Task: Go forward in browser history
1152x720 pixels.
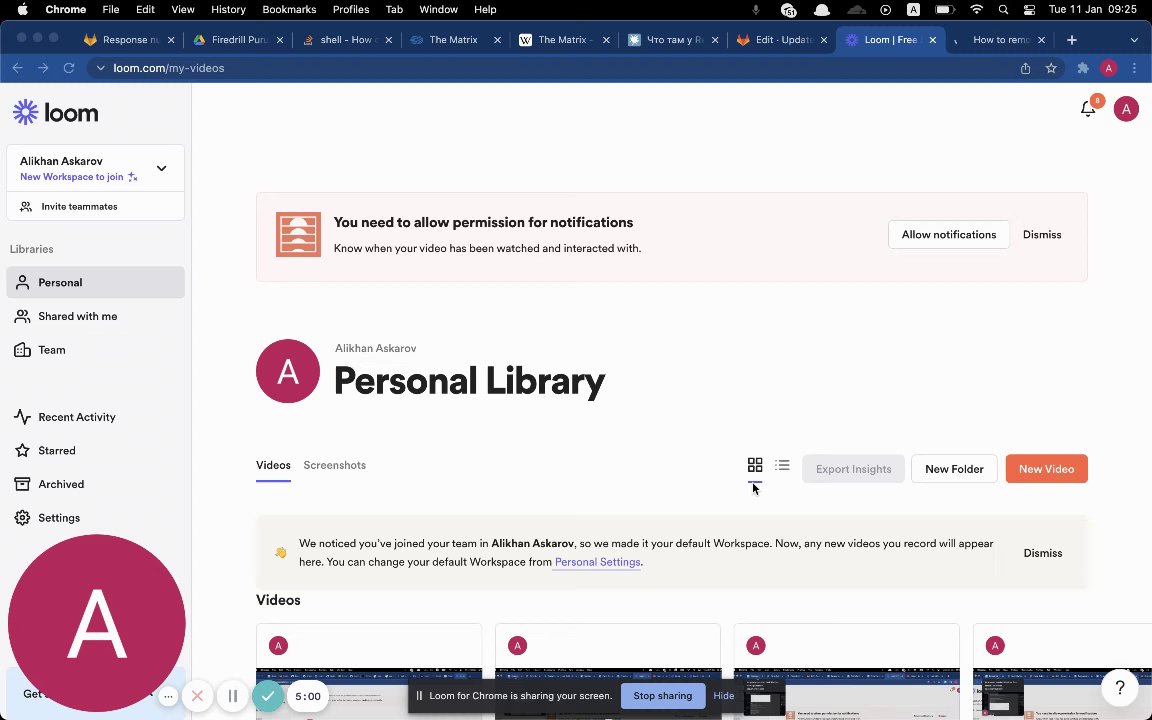Action: click(x=43, y=68)
